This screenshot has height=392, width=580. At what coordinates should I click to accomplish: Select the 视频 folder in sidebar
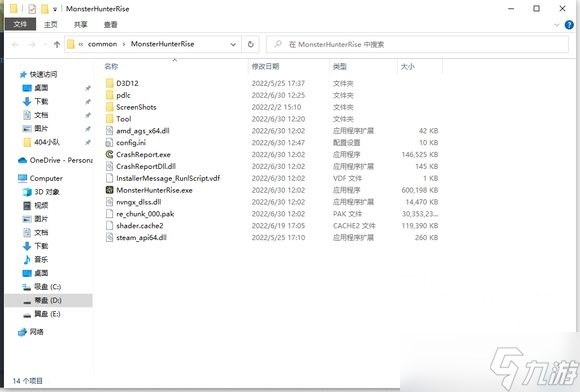(41, 205)
